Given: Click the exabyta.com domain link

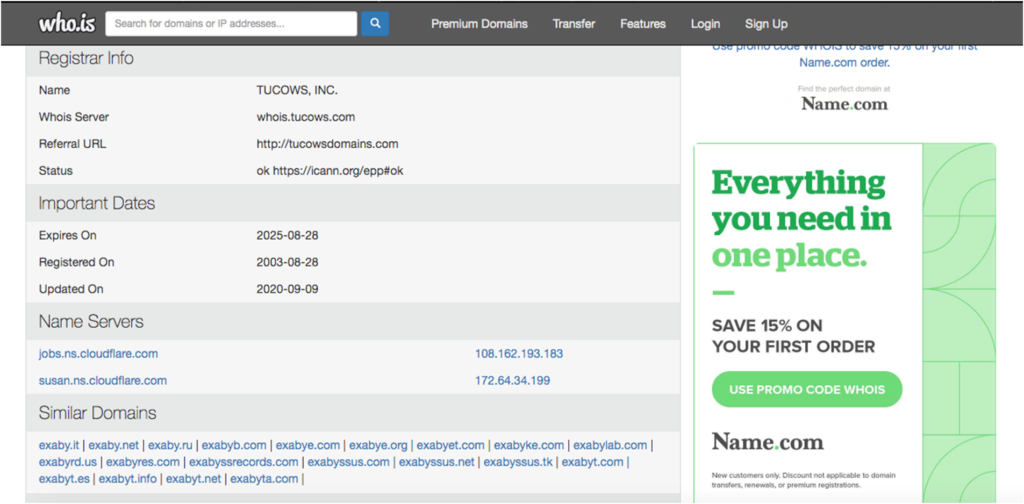Looking at the screenshot, I should tap(264, 479).
